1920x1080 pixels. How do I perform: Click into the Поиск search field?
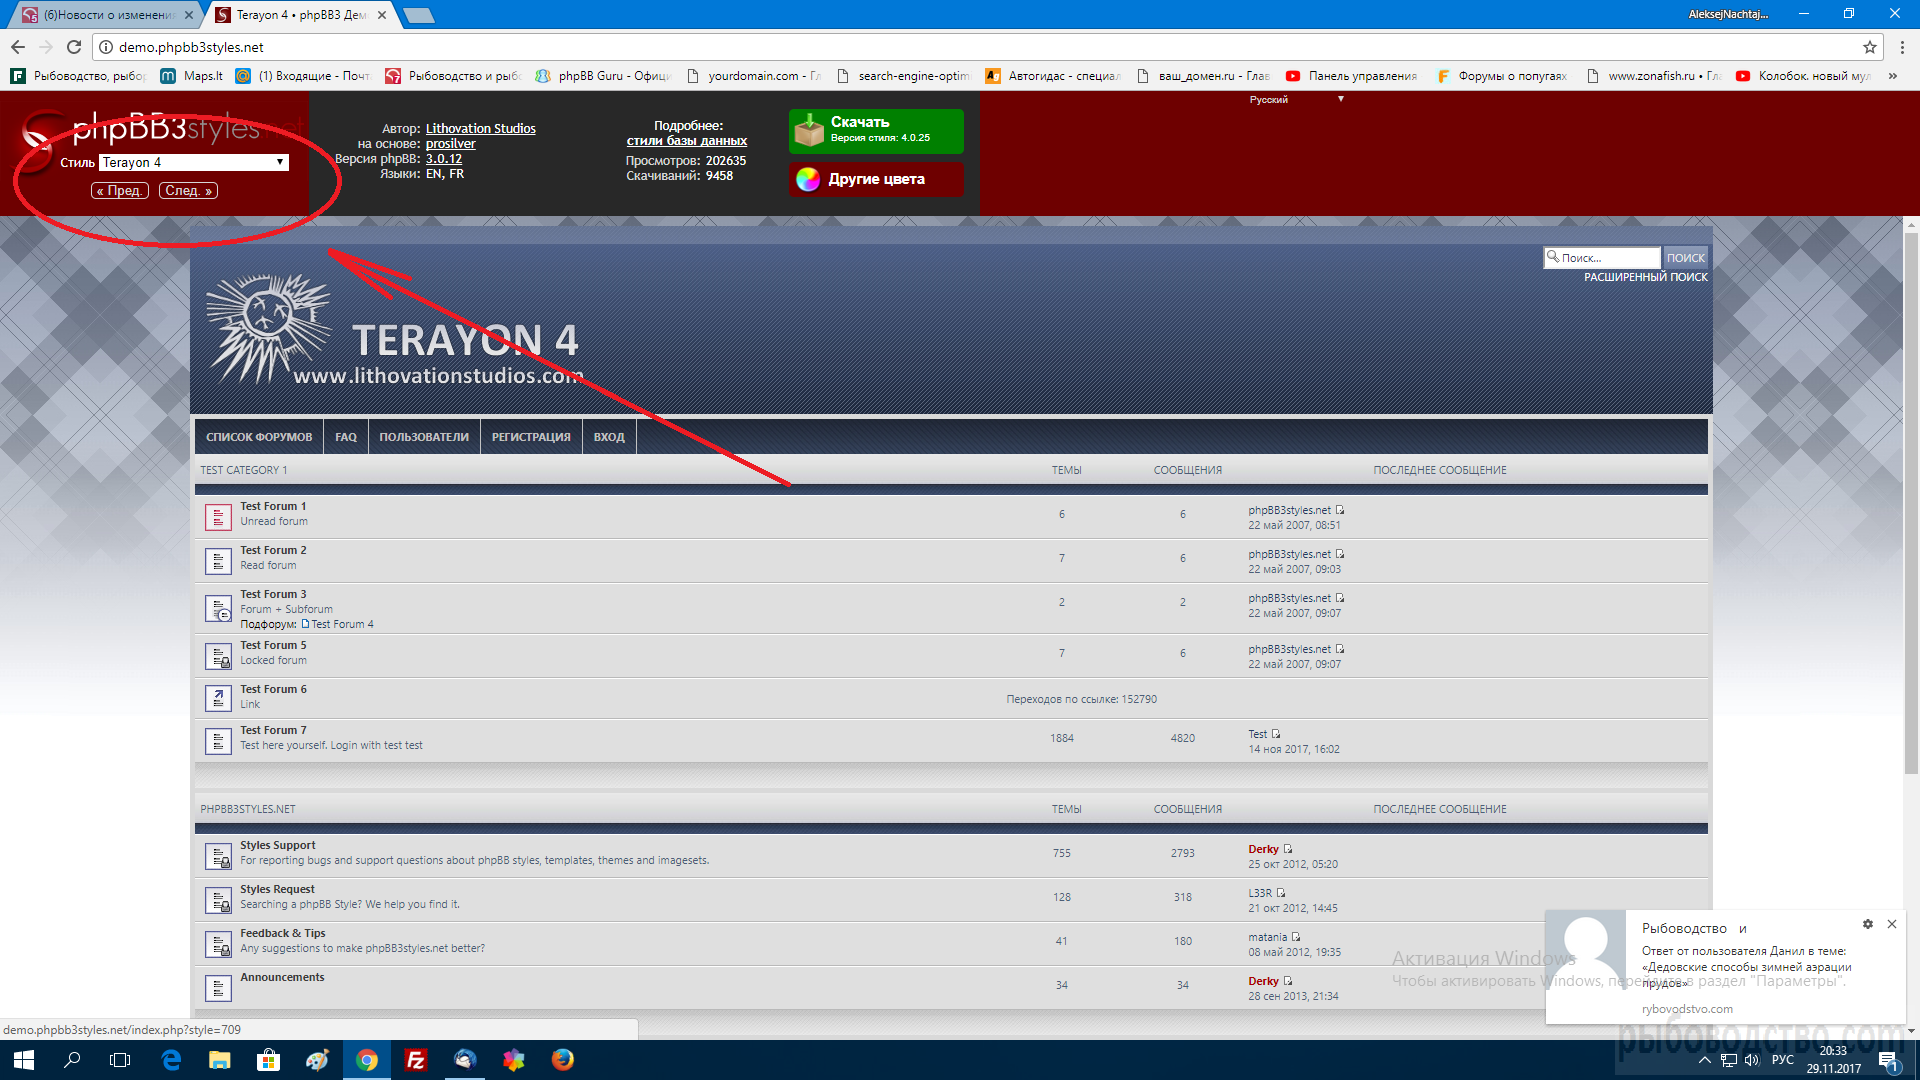coord(1602,258)
